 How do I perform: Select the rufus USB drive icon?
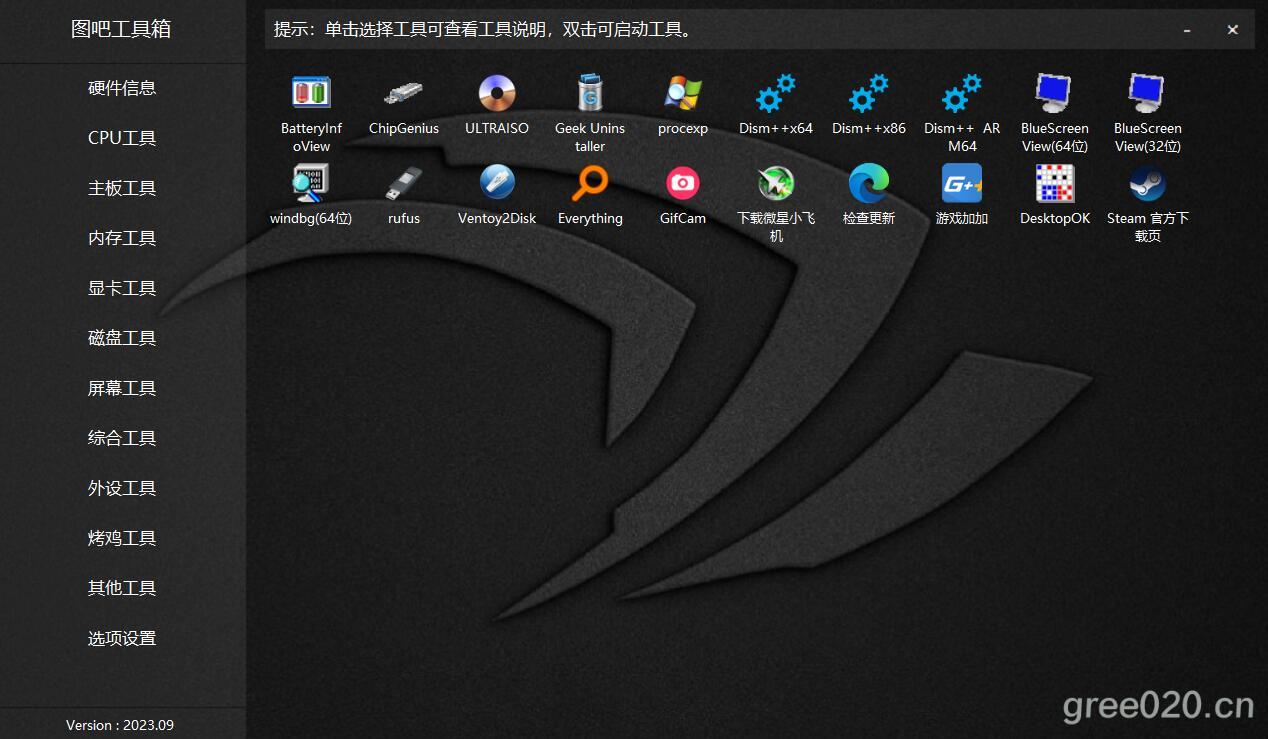[x=404, y=184]
